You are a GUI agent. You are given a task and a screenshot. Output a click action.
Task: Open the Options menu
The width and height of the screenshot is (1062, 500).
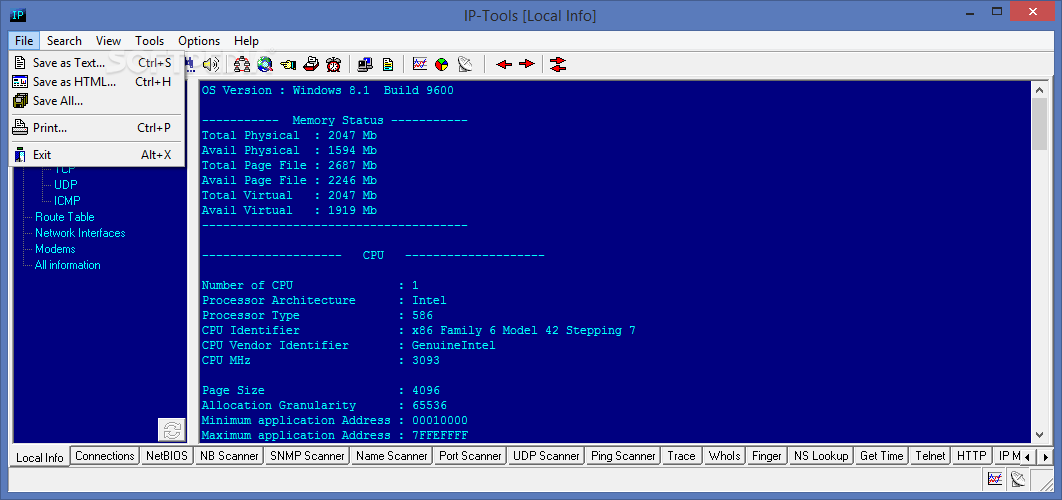pyautogui.click(x=199, y=41)
